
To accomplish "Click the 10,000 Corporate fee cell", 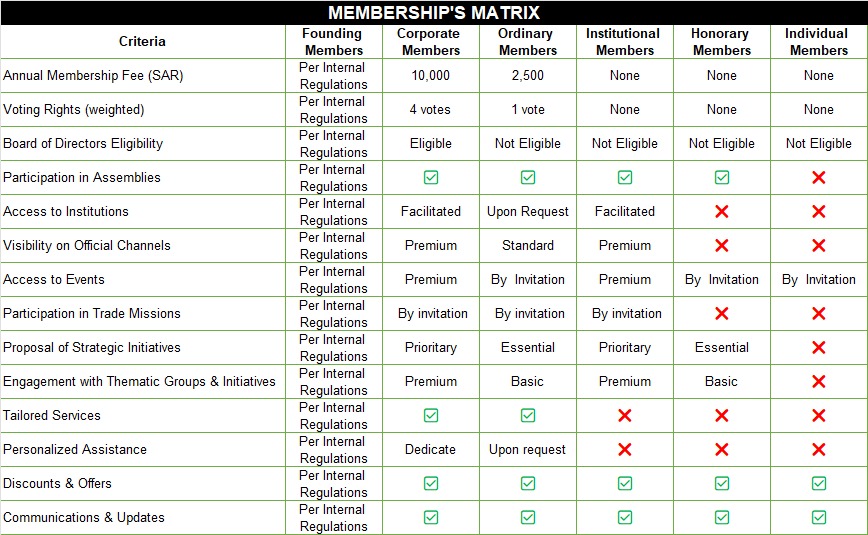I will [431, 75].
